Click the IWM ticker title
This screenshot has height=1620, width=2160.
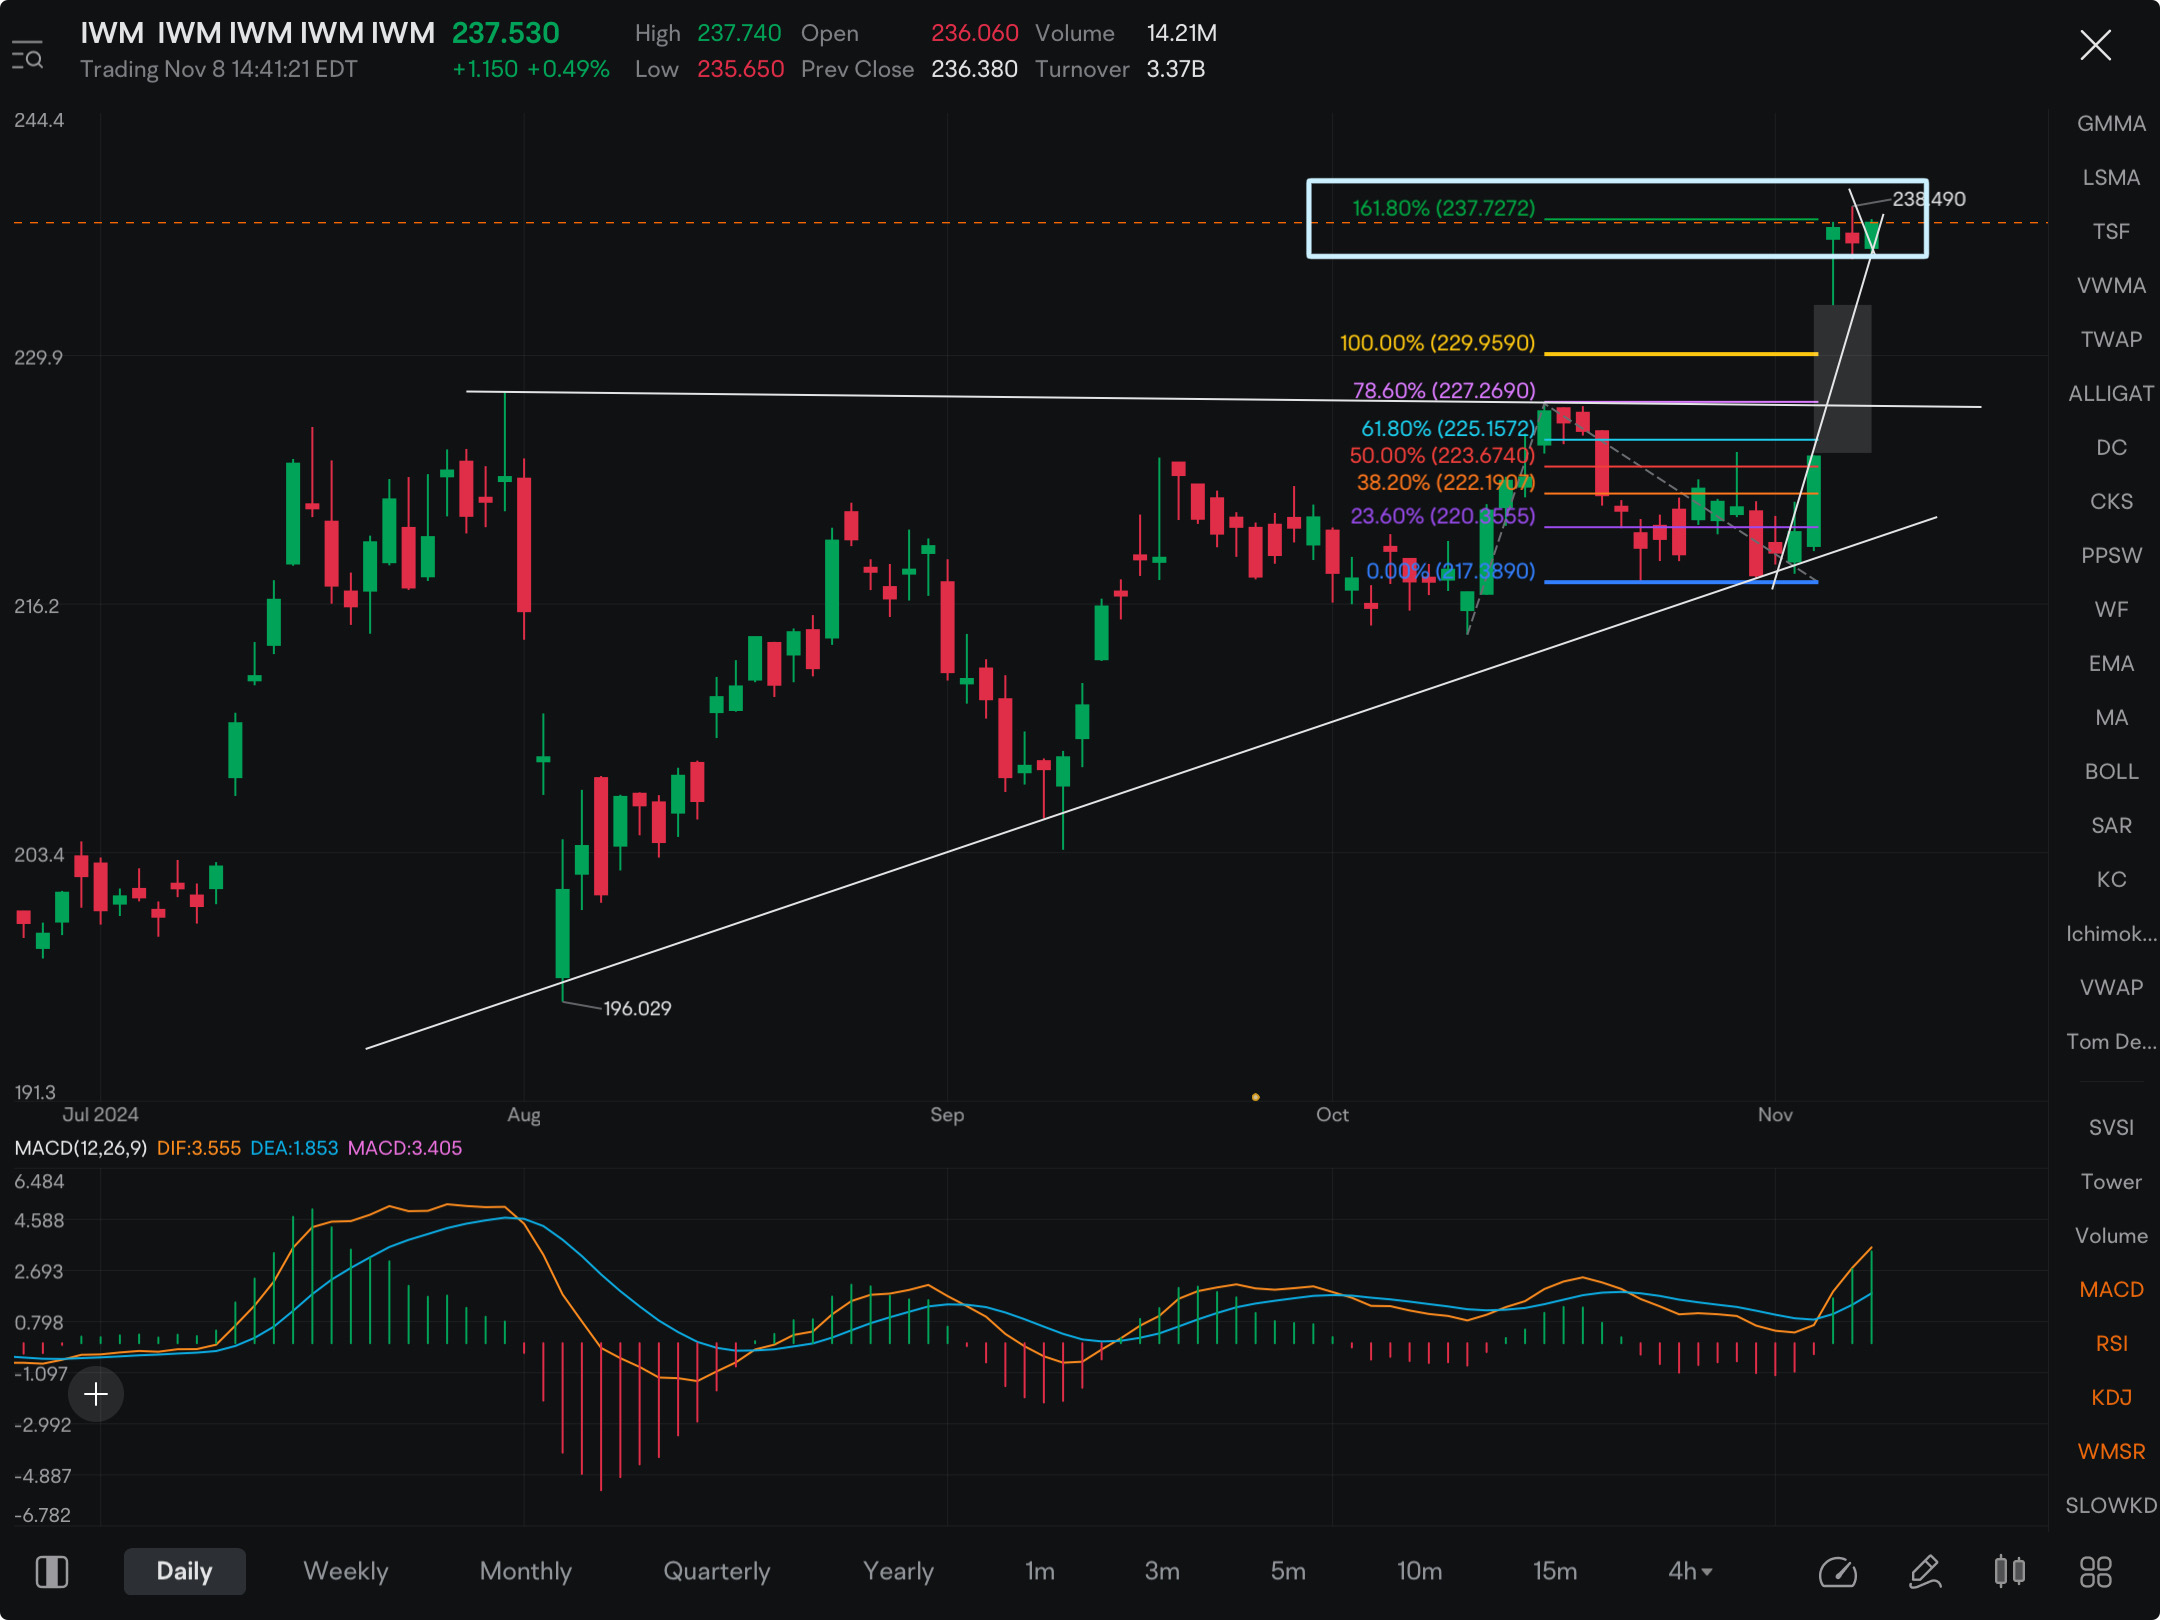pos(257,33)
